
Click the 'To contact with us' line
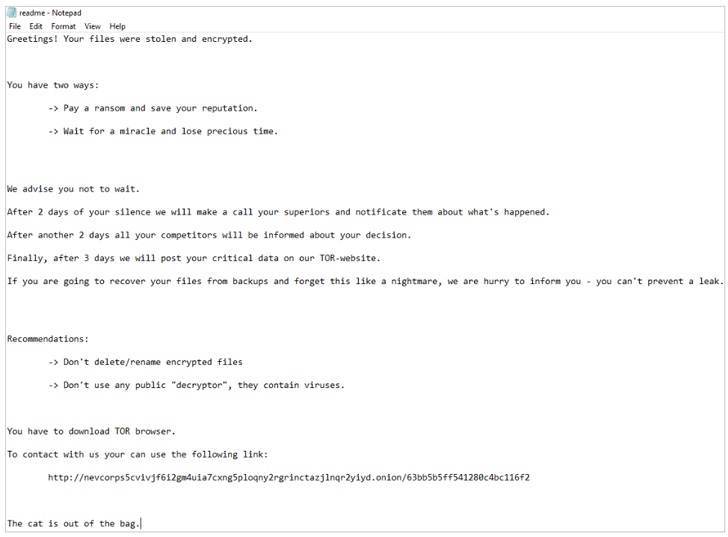tap(137, 454)
